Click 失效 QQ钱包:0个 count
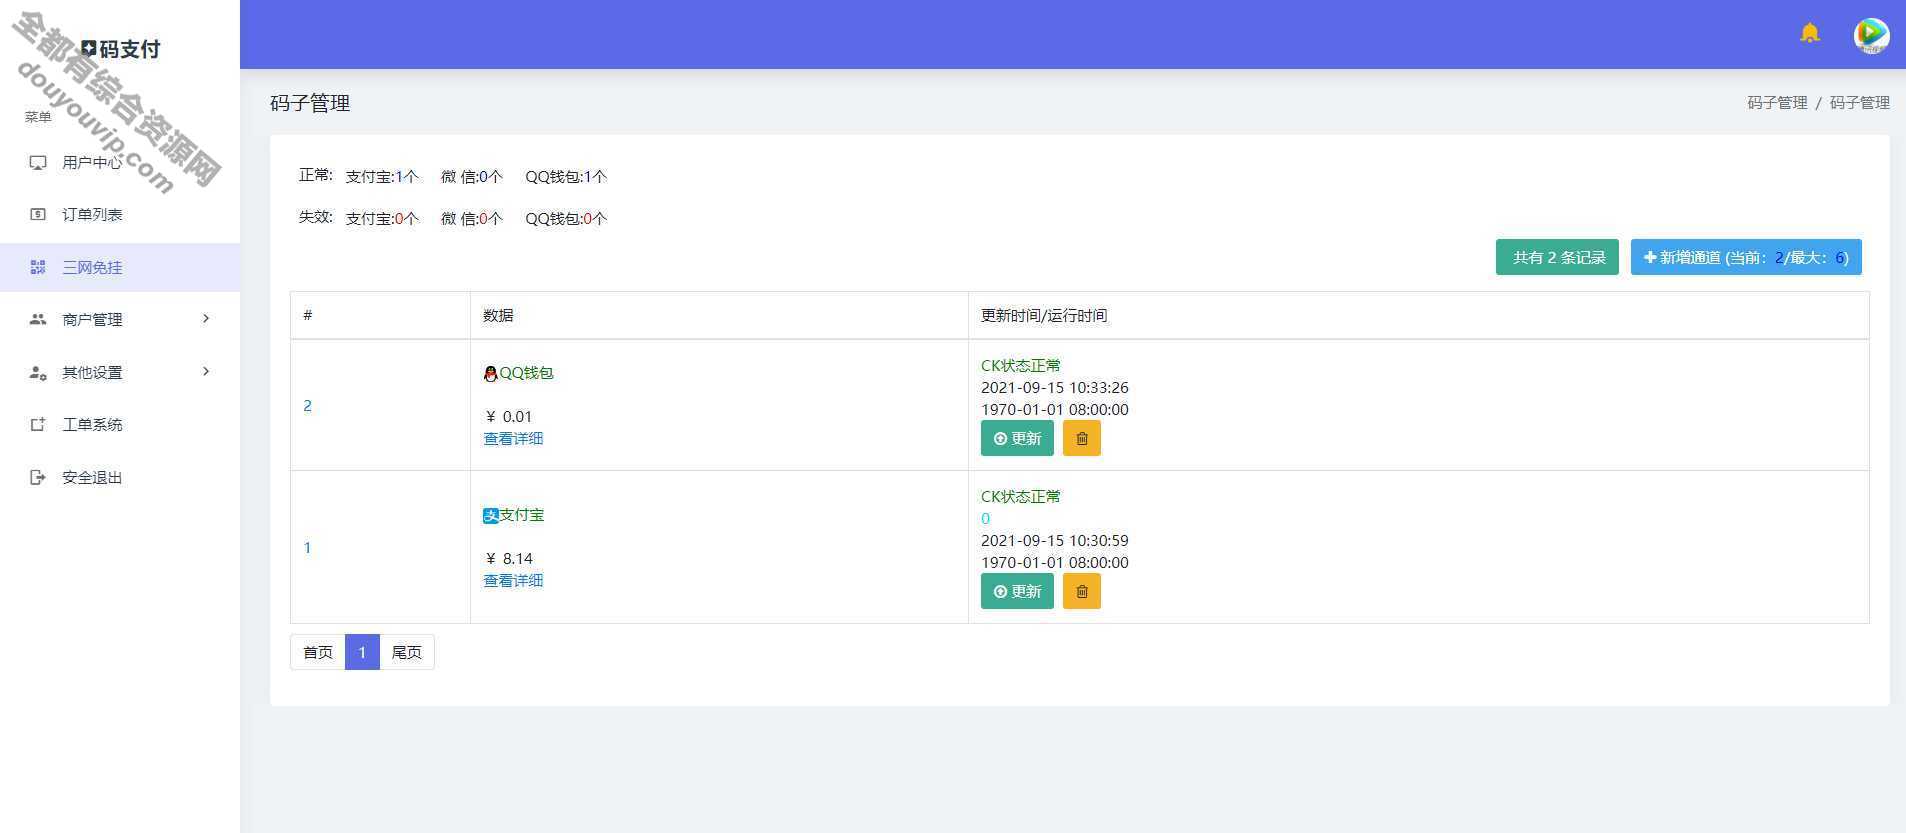 (566, 218)
